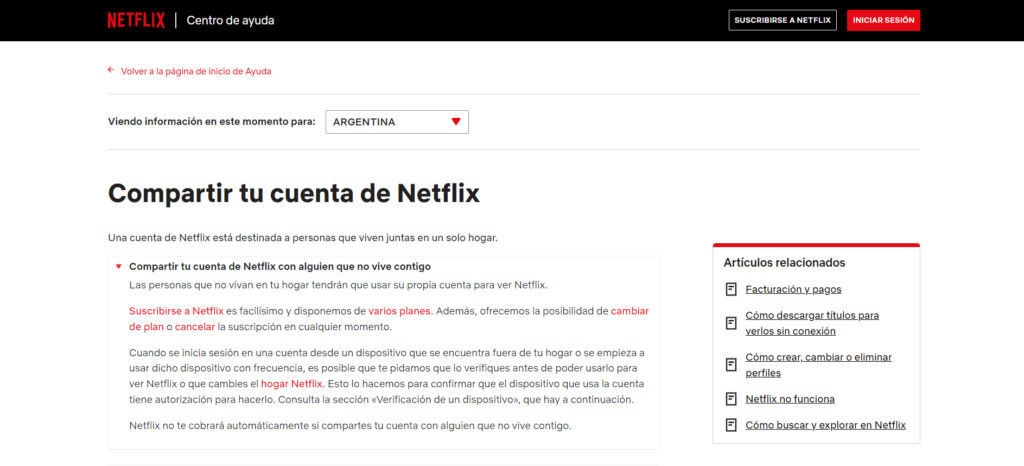Open the 'varios planes' link

[399, 311]
